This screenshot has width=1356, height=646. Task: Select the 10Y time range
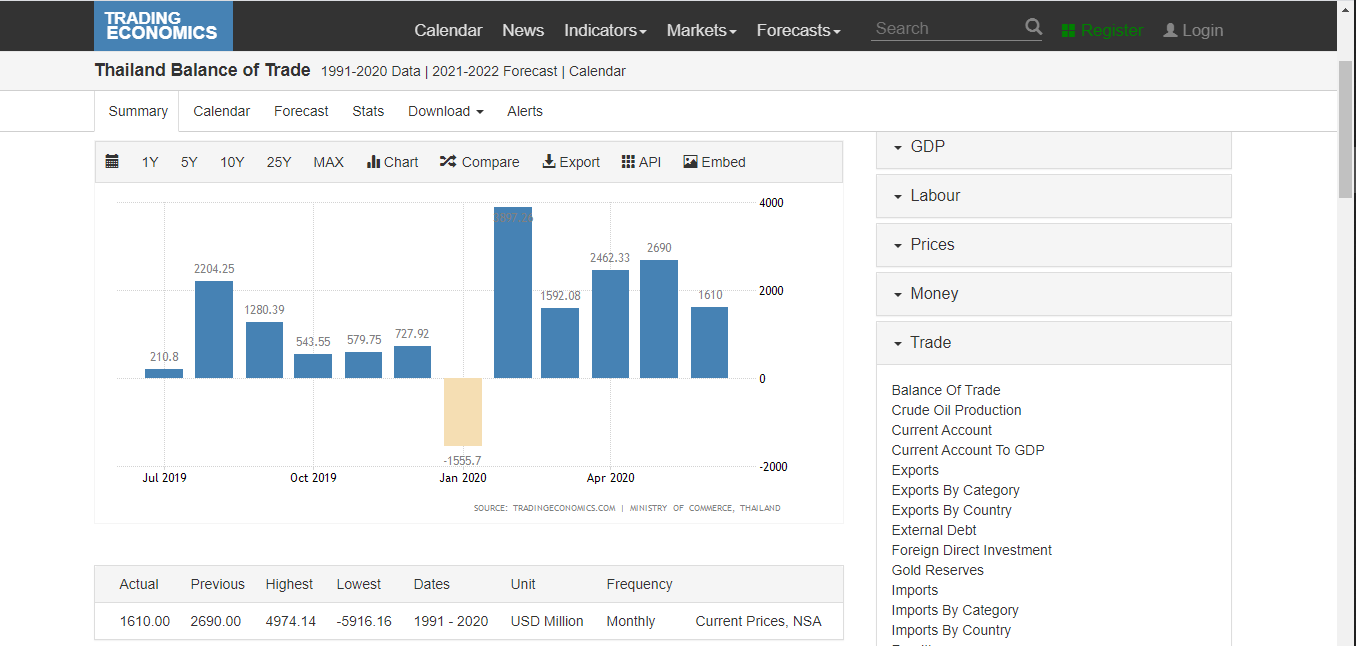pos(232,162)
